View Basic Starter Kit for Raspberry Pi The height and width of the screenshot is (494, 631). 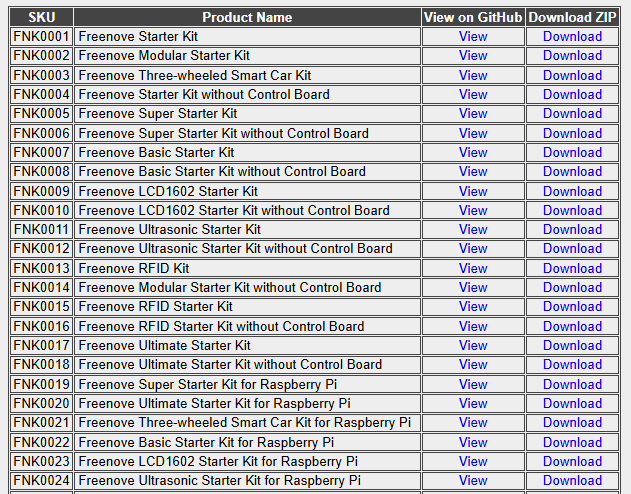click(473, 442)
